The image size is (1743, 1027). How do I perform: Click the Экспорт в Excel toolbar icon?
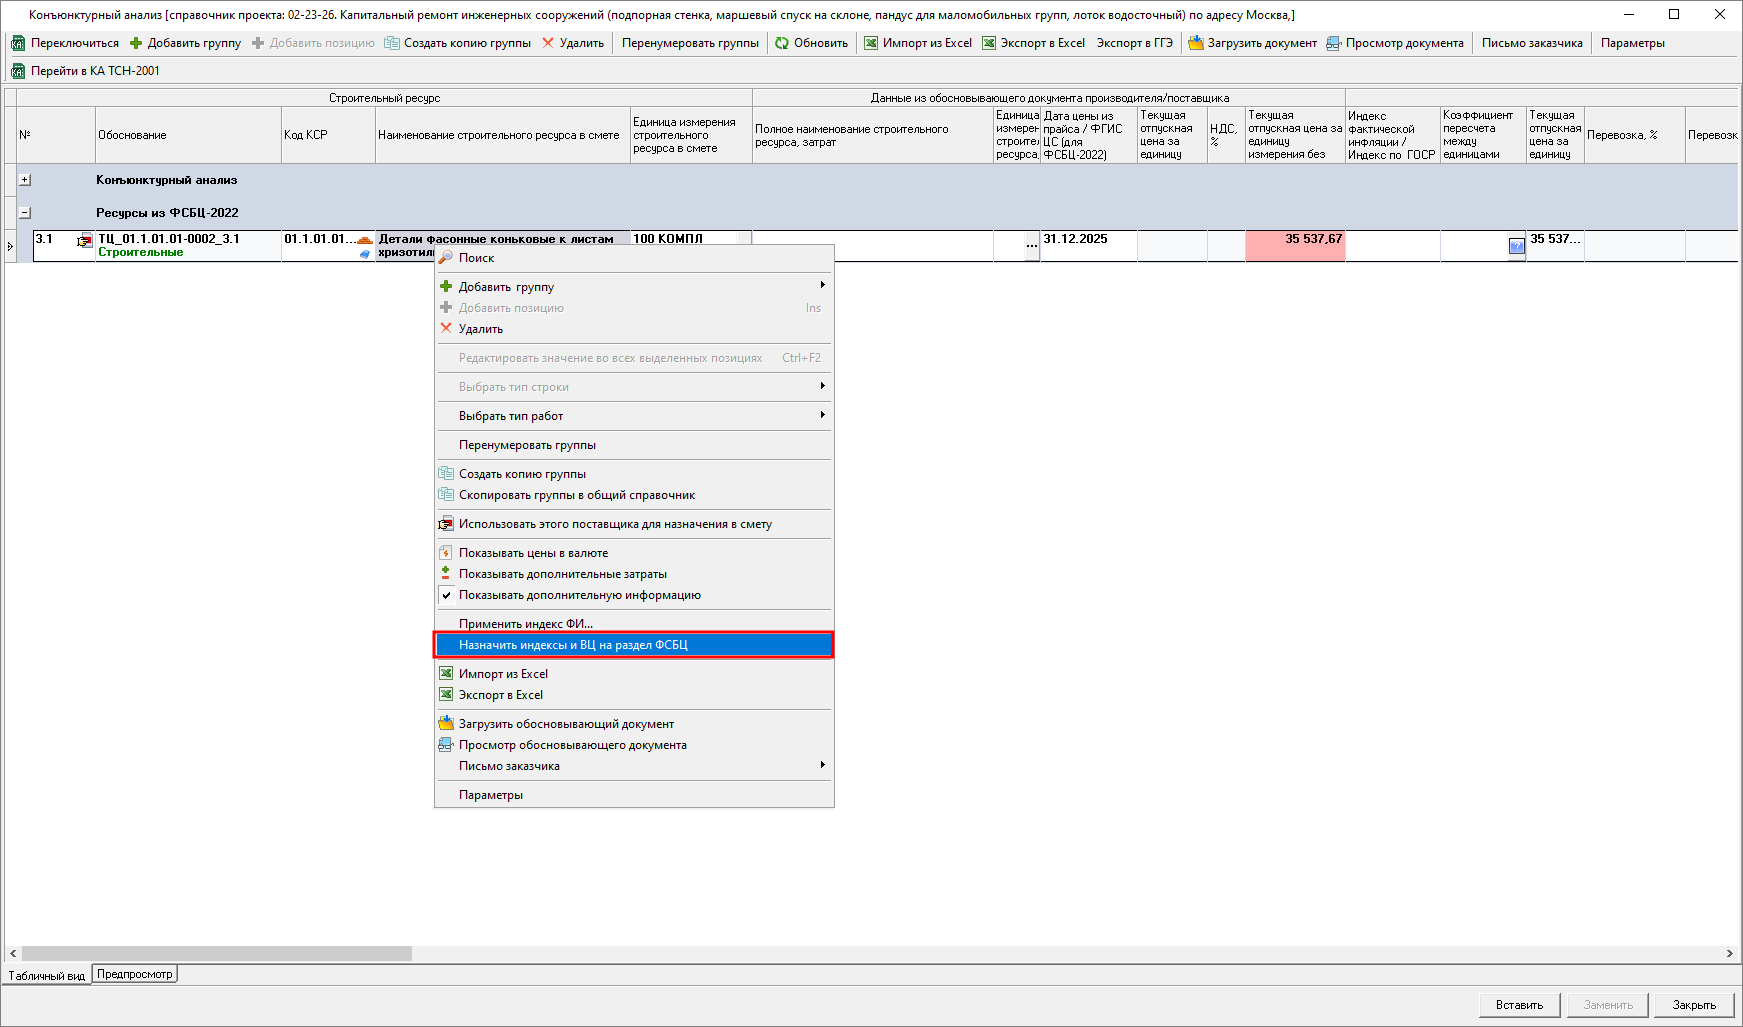(989, 43)
